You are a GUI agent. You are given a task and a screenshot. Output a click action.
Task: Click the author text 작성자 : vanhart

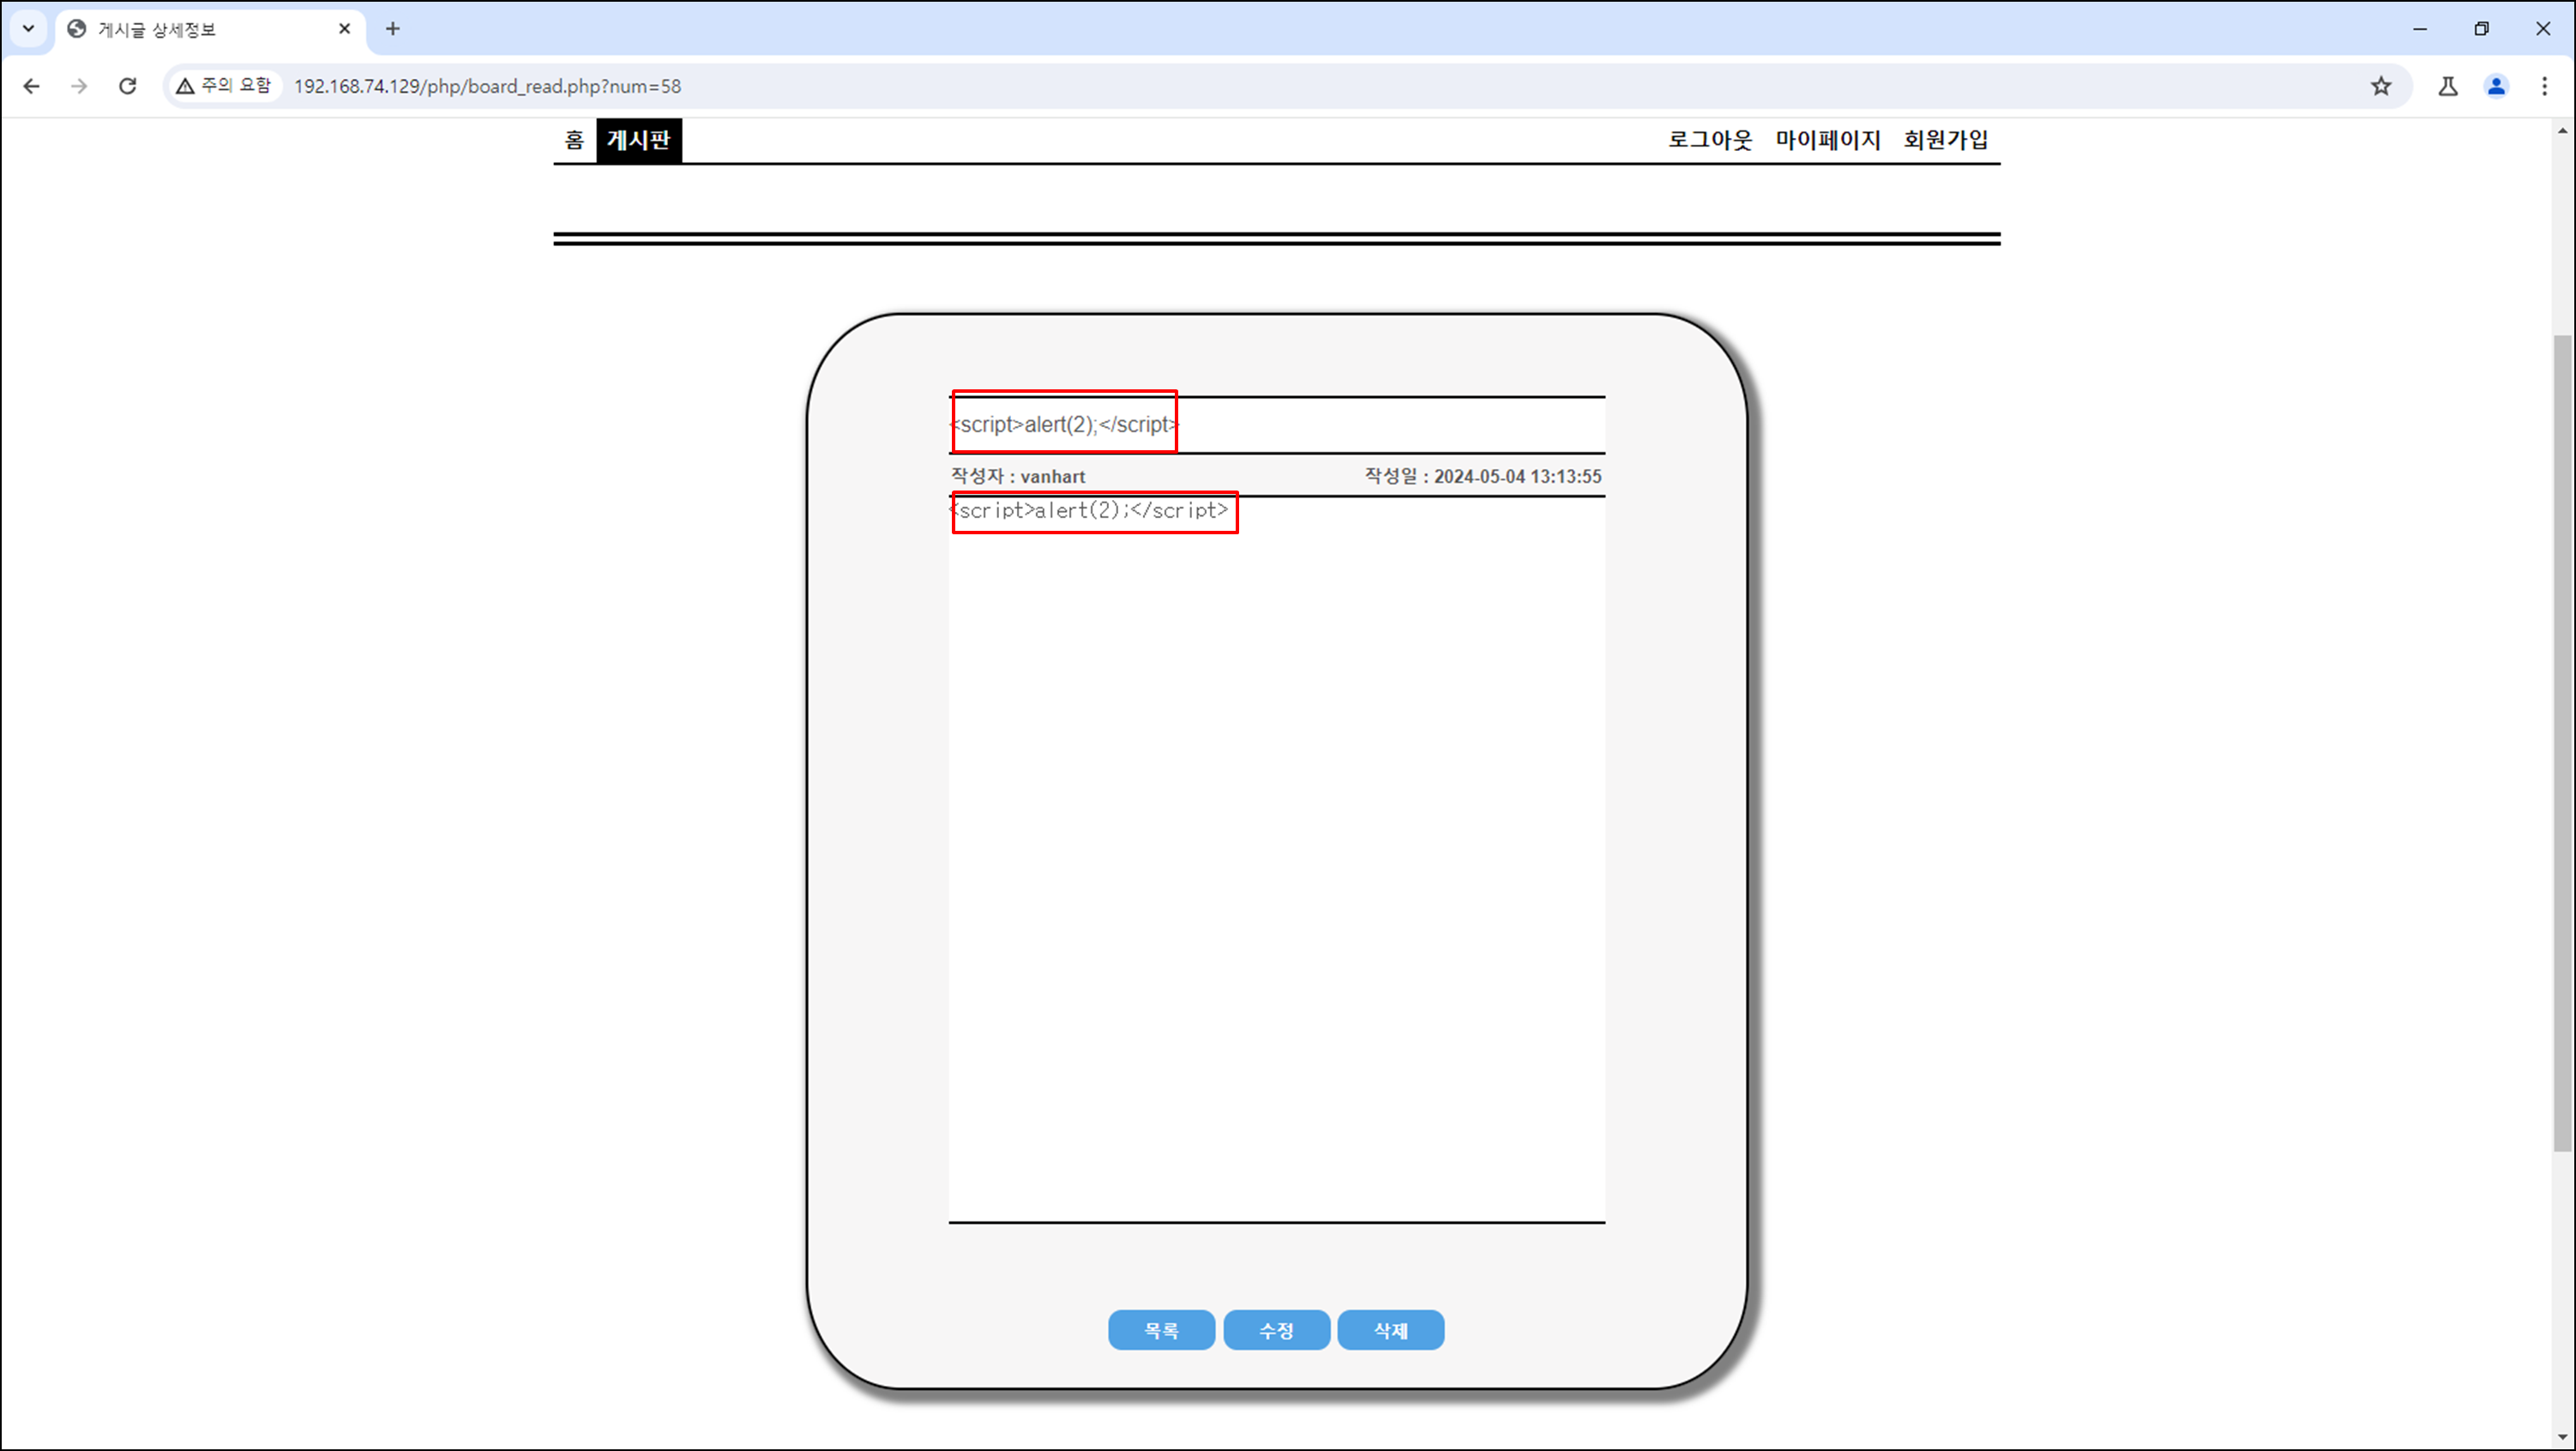(x=1018, y=477)
